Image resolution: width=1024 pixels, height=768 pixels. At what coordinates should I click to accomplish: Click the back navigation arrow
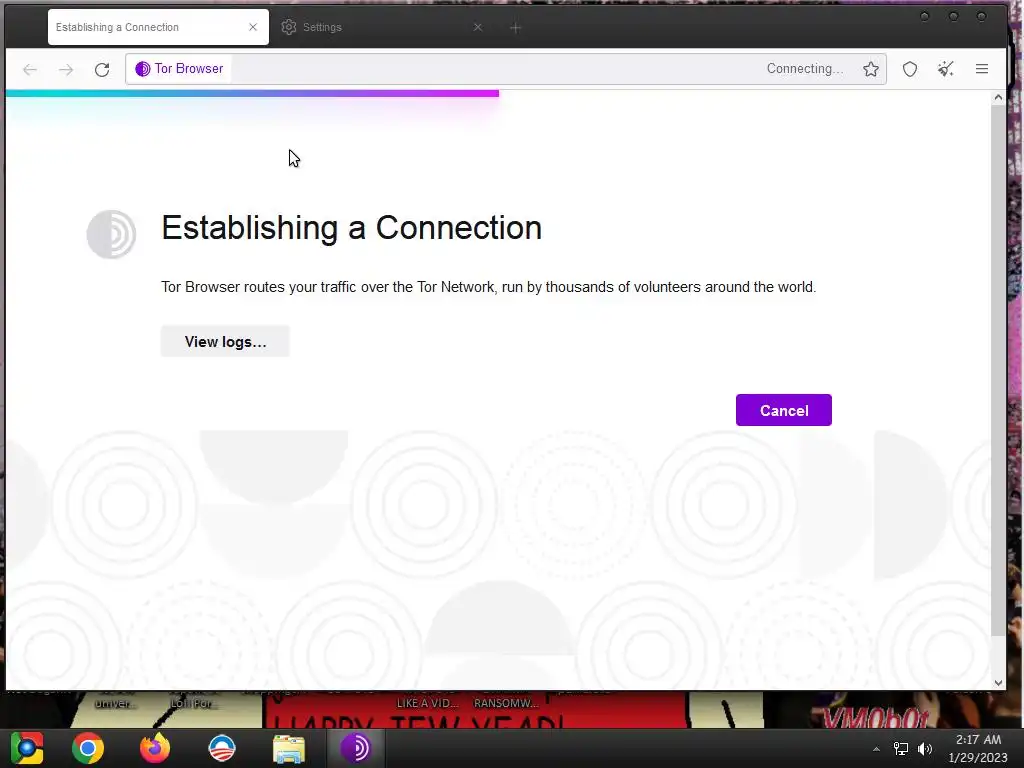(30, 69)
